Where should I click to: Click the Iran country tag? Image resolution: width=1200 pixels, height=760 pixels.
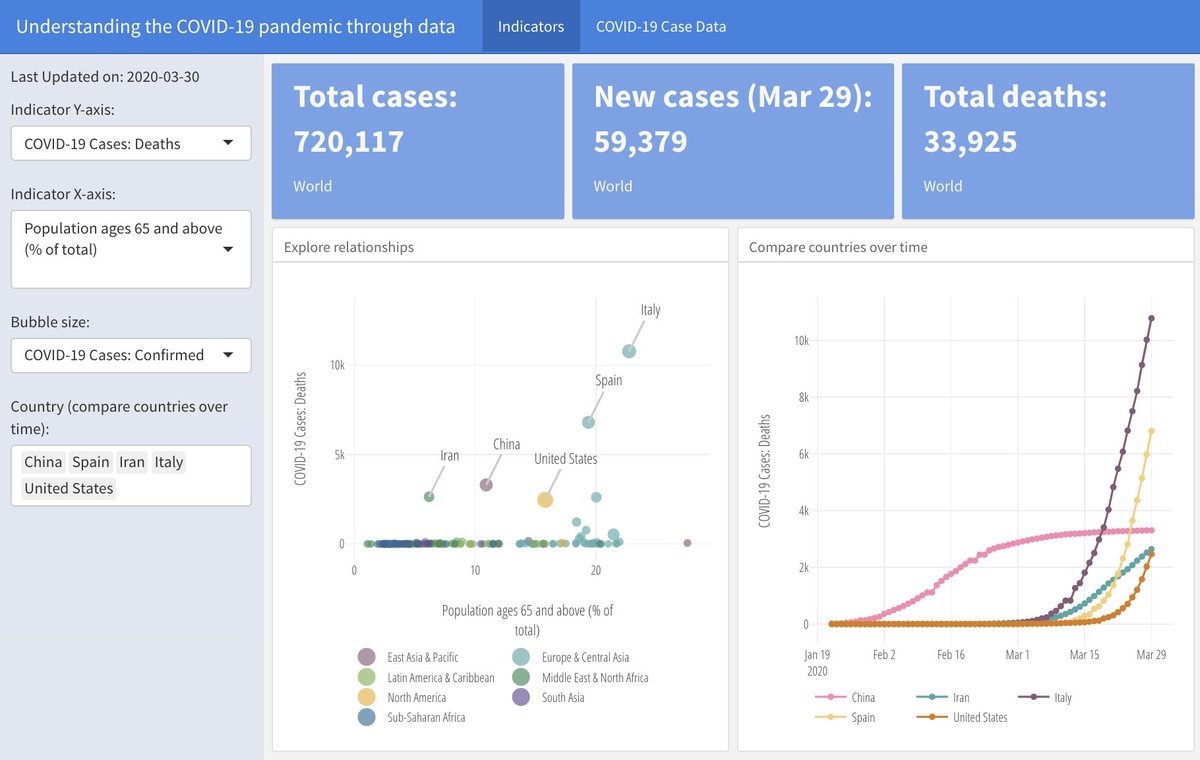(132, 462)
